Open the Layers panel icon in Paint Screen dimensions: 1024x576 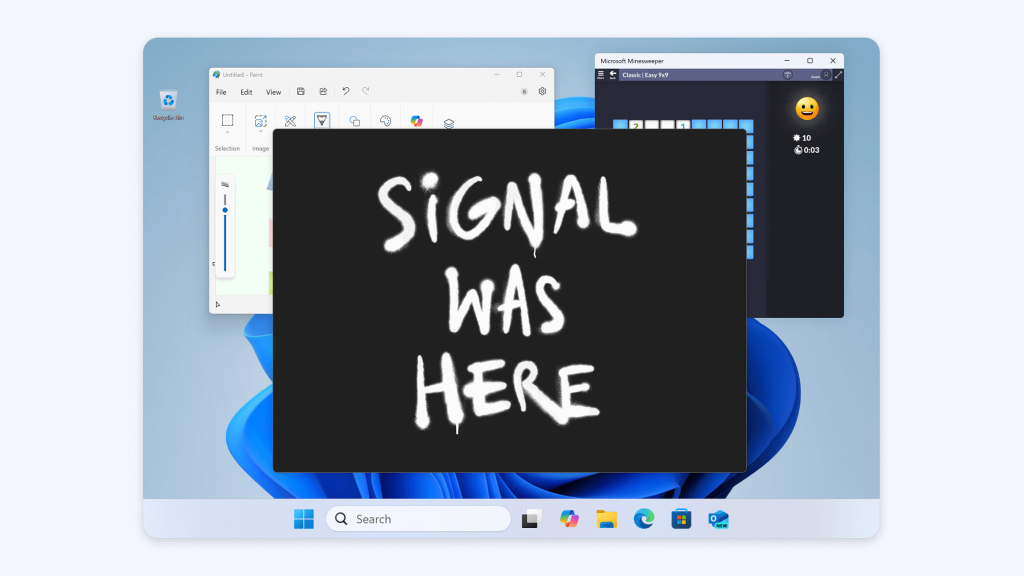[449, 123]
